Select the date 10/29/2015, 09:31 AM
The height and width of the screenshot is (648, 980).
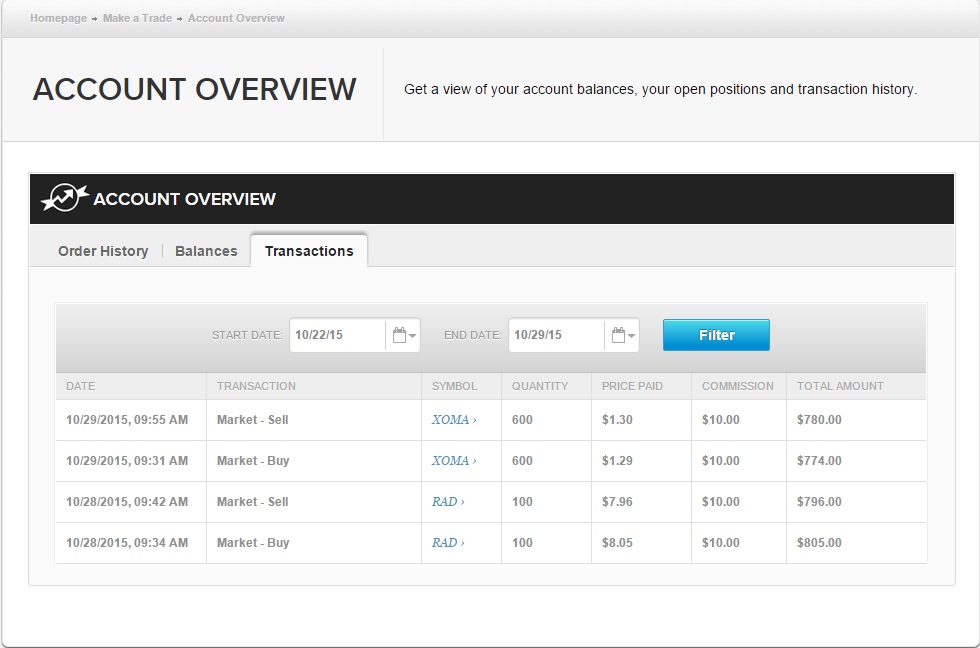[127, 461]
